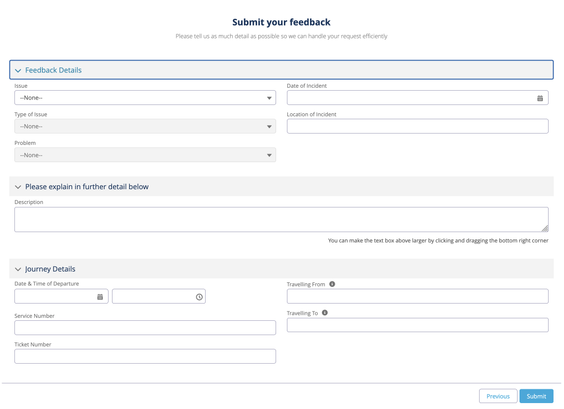Click the Travelling To field
The height and width of the screenshot is (409, 564).
[418, 325]
